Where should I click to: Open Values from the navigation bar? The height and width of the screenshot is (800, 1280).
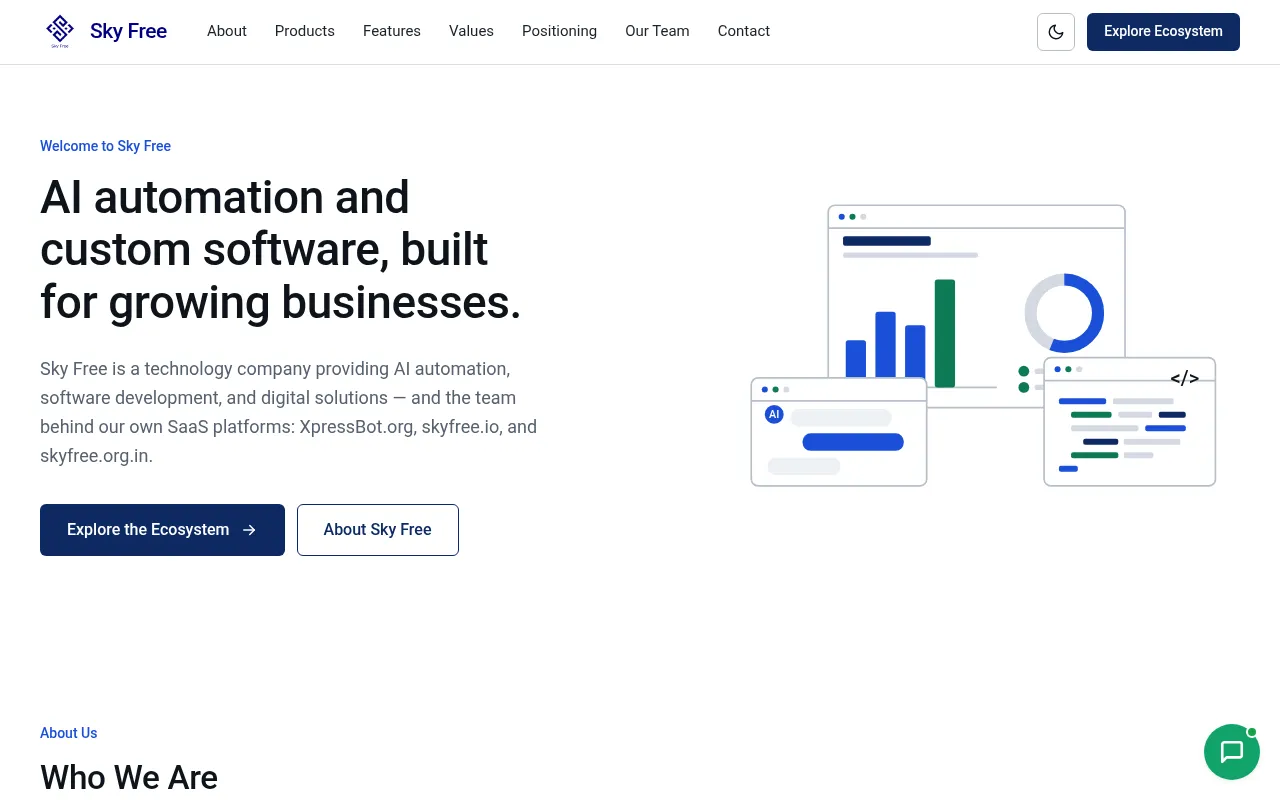pyautogui.click(x=471, y=31)
